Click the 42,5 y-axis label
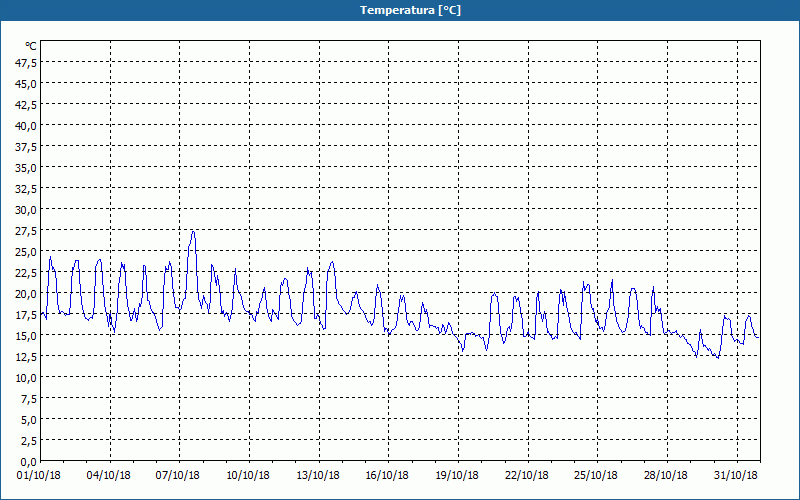The width and height of the screenshot is (800, 500). pyautogui.click(x=27, y=105)
